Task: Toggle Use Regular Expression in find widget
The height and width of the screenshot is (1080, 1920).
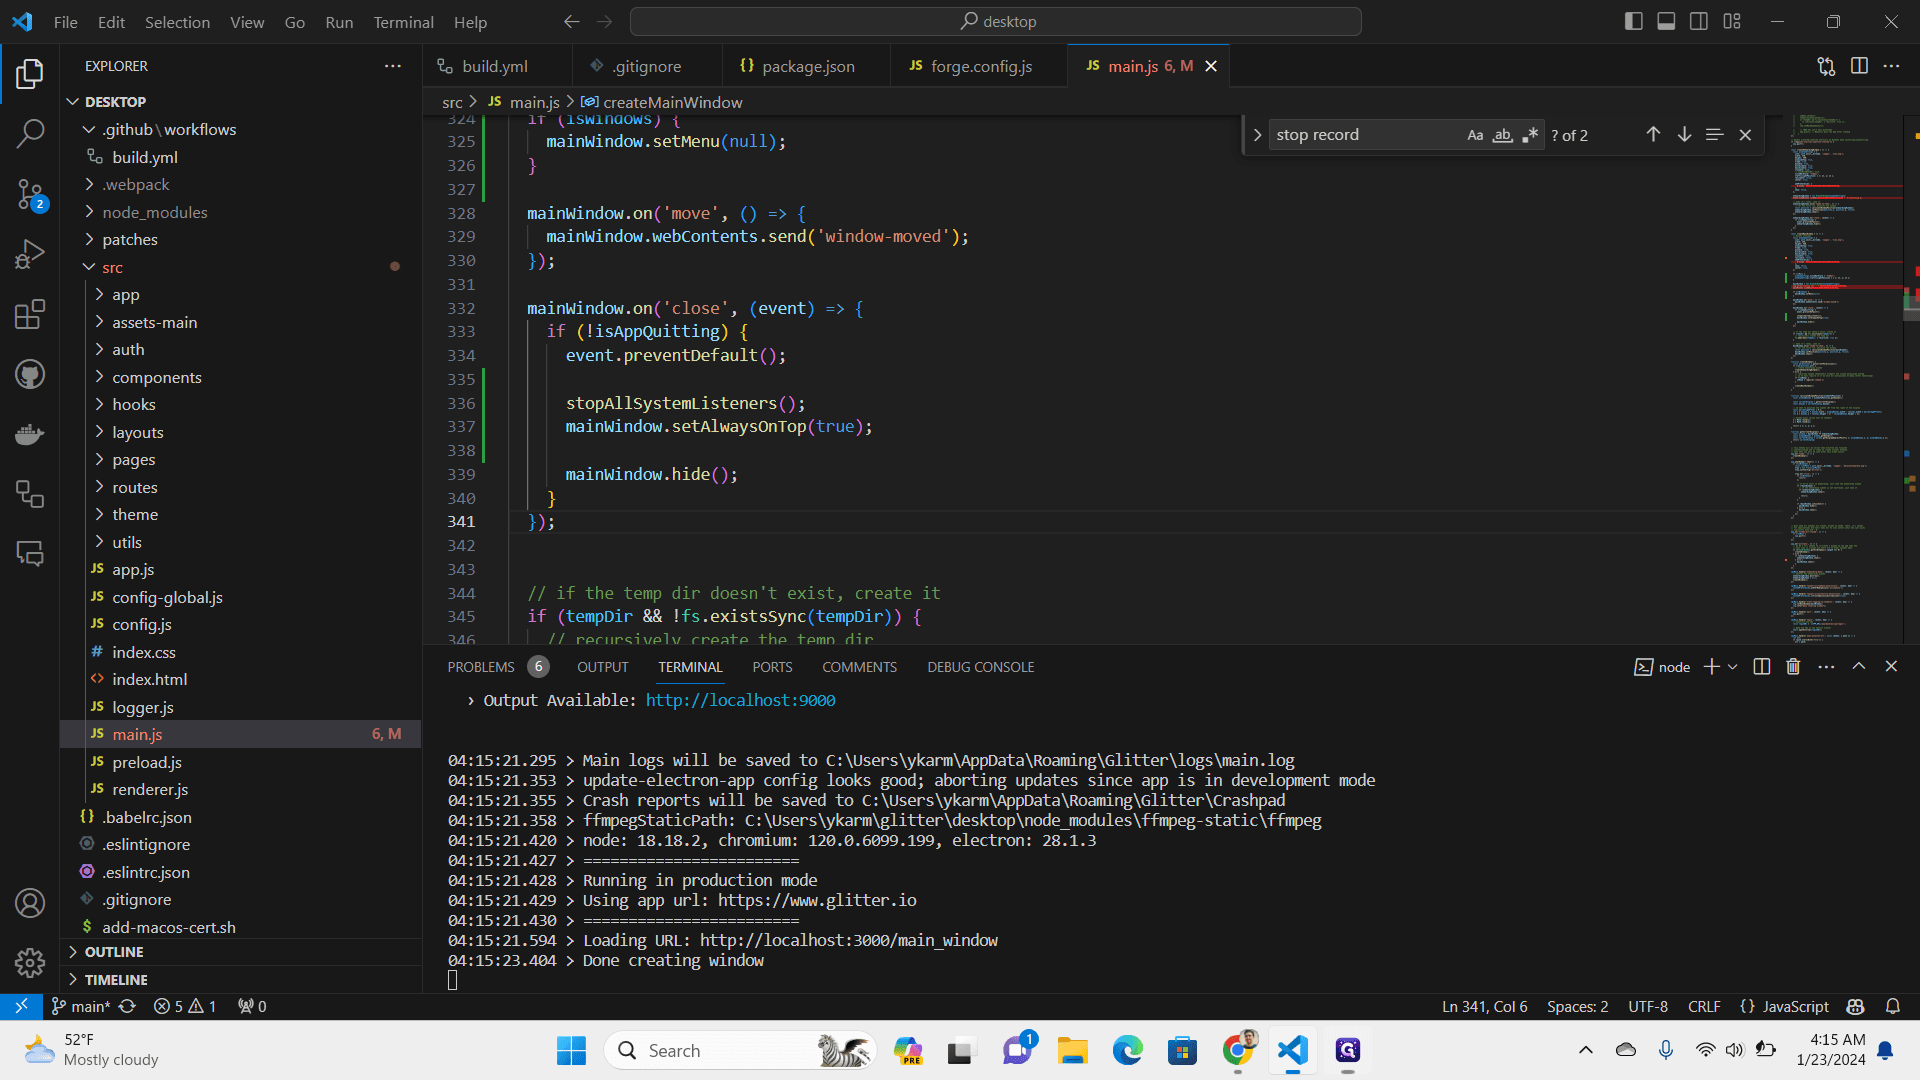Action: coord(1530,135)
